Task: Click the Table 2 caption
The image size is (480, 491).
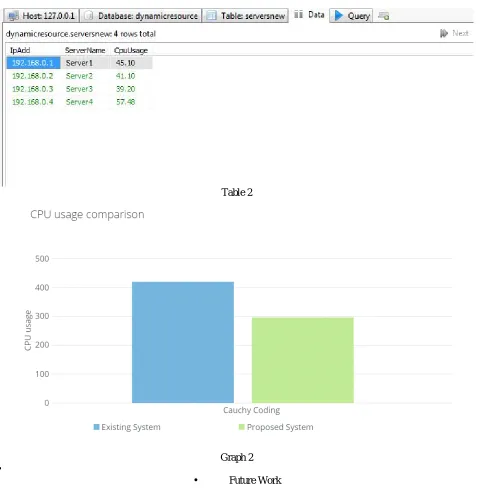Action: [x=237, y=192]
